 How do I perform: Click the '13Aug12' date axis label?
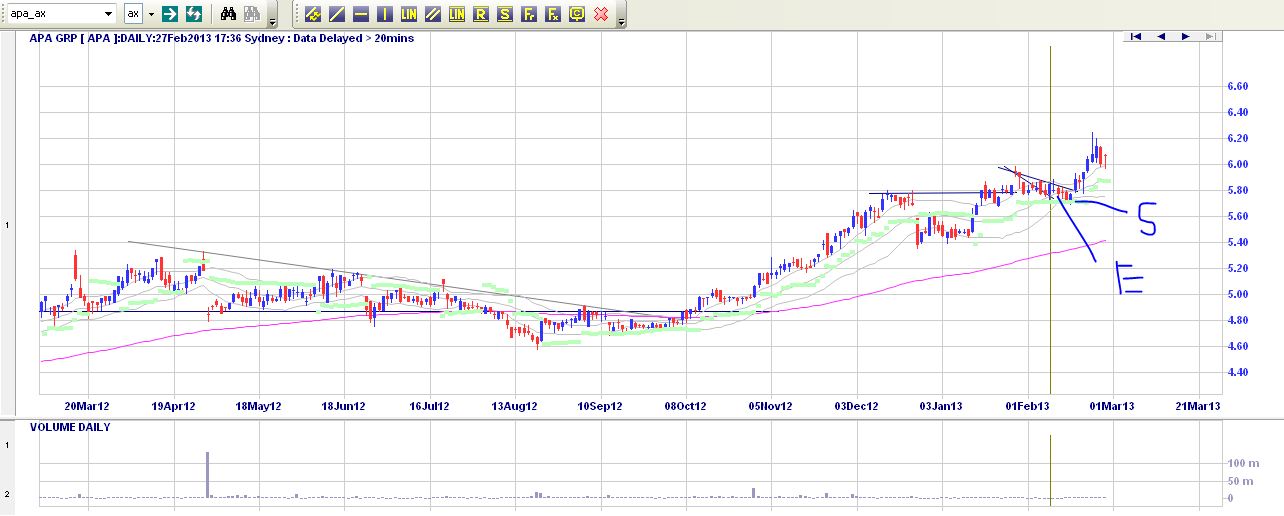(x=515, y=406)
